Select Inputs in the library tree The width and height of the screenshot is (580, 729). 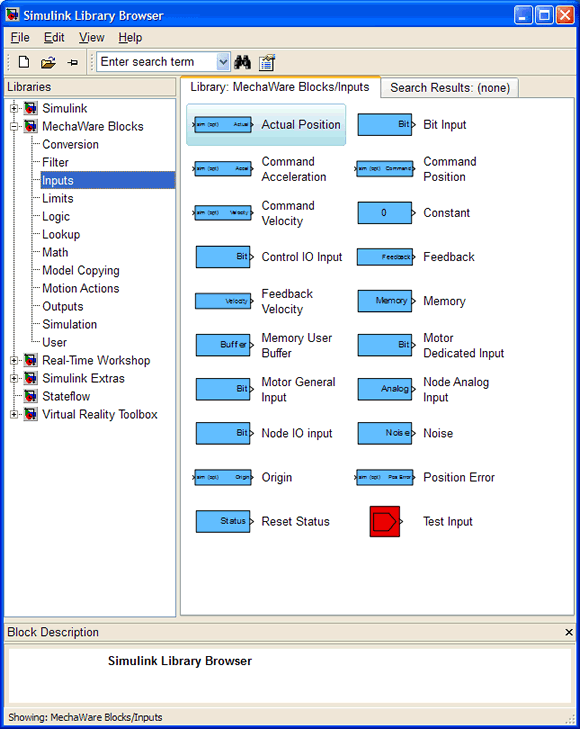pyautogui.click(x=107, y=180)
